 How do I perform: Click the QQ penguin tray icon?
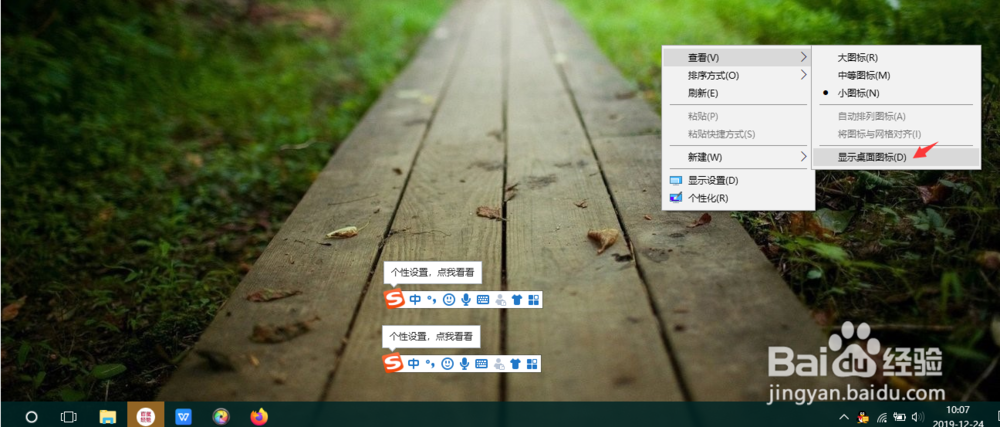pyautogui.click(x=864, y=418)
